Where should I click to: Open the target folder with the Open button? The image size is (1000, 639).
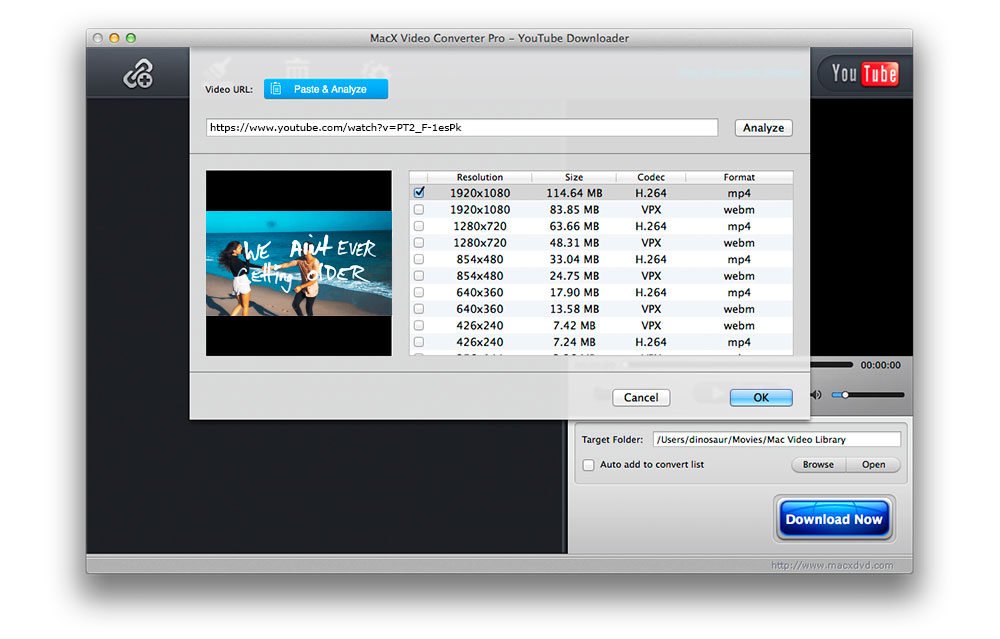873,464
